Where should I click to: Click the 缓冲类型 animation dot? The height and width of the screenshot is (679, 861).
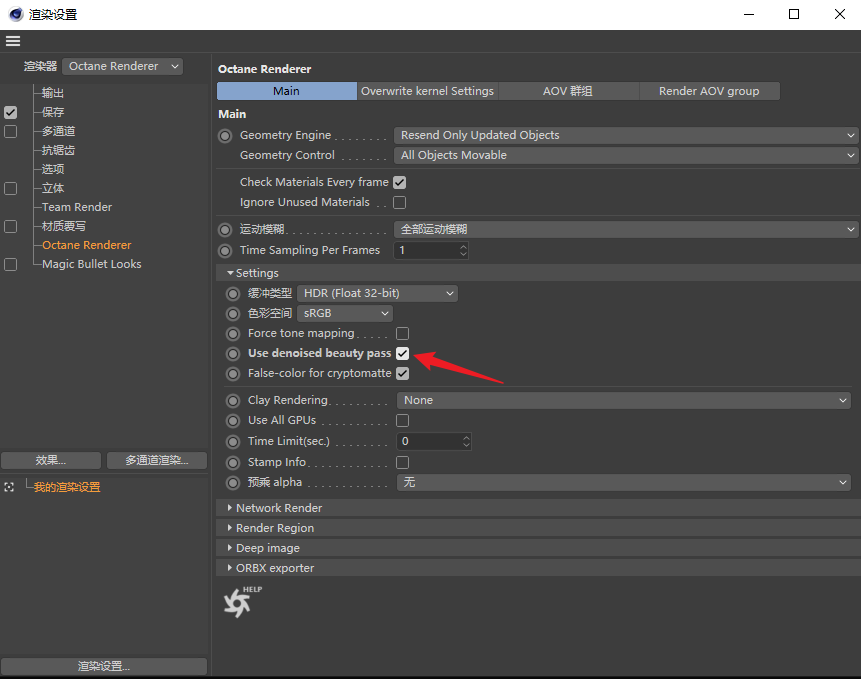pos(233,293)
